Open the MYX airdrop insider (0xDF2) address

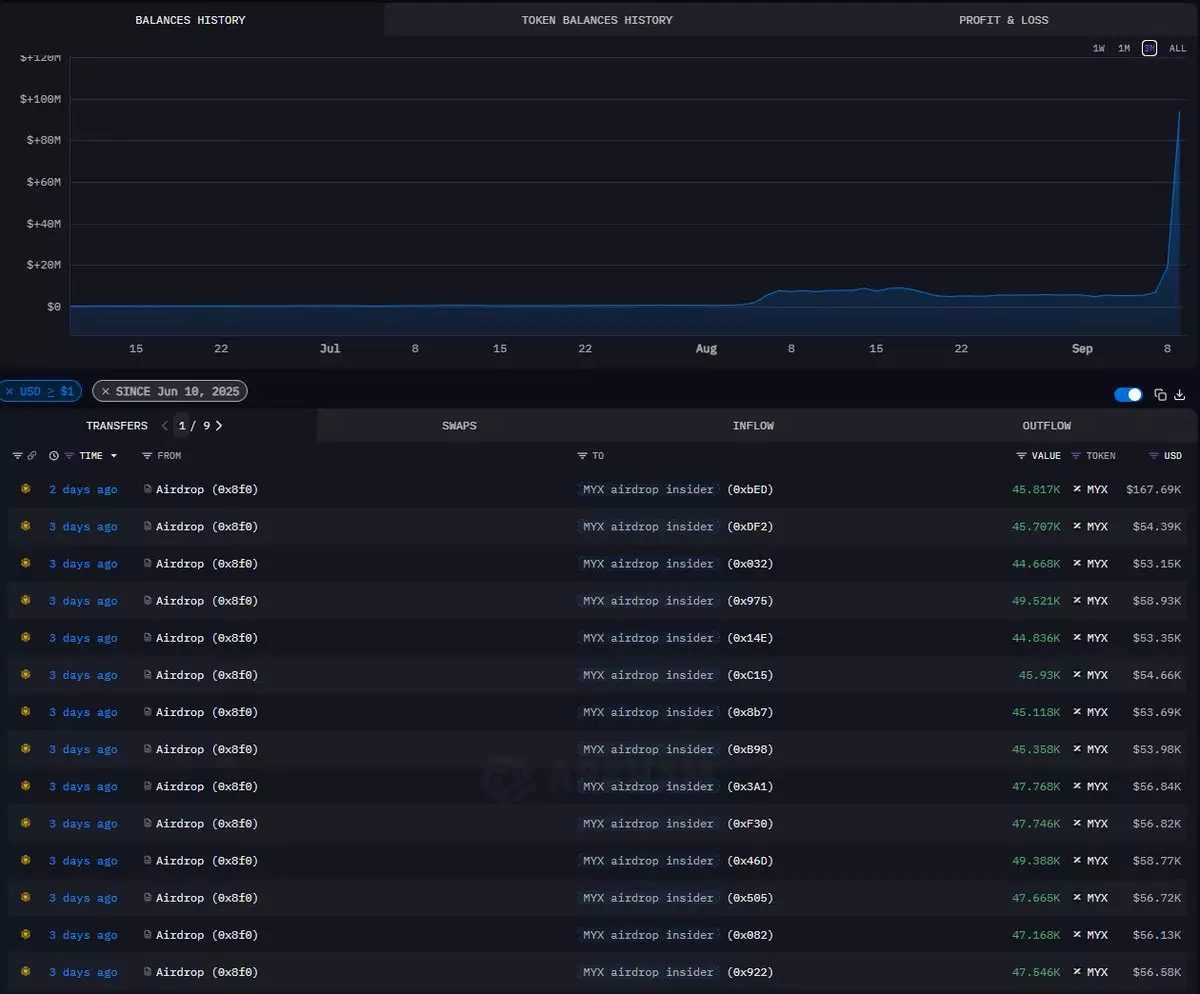(x=678, y=527)
